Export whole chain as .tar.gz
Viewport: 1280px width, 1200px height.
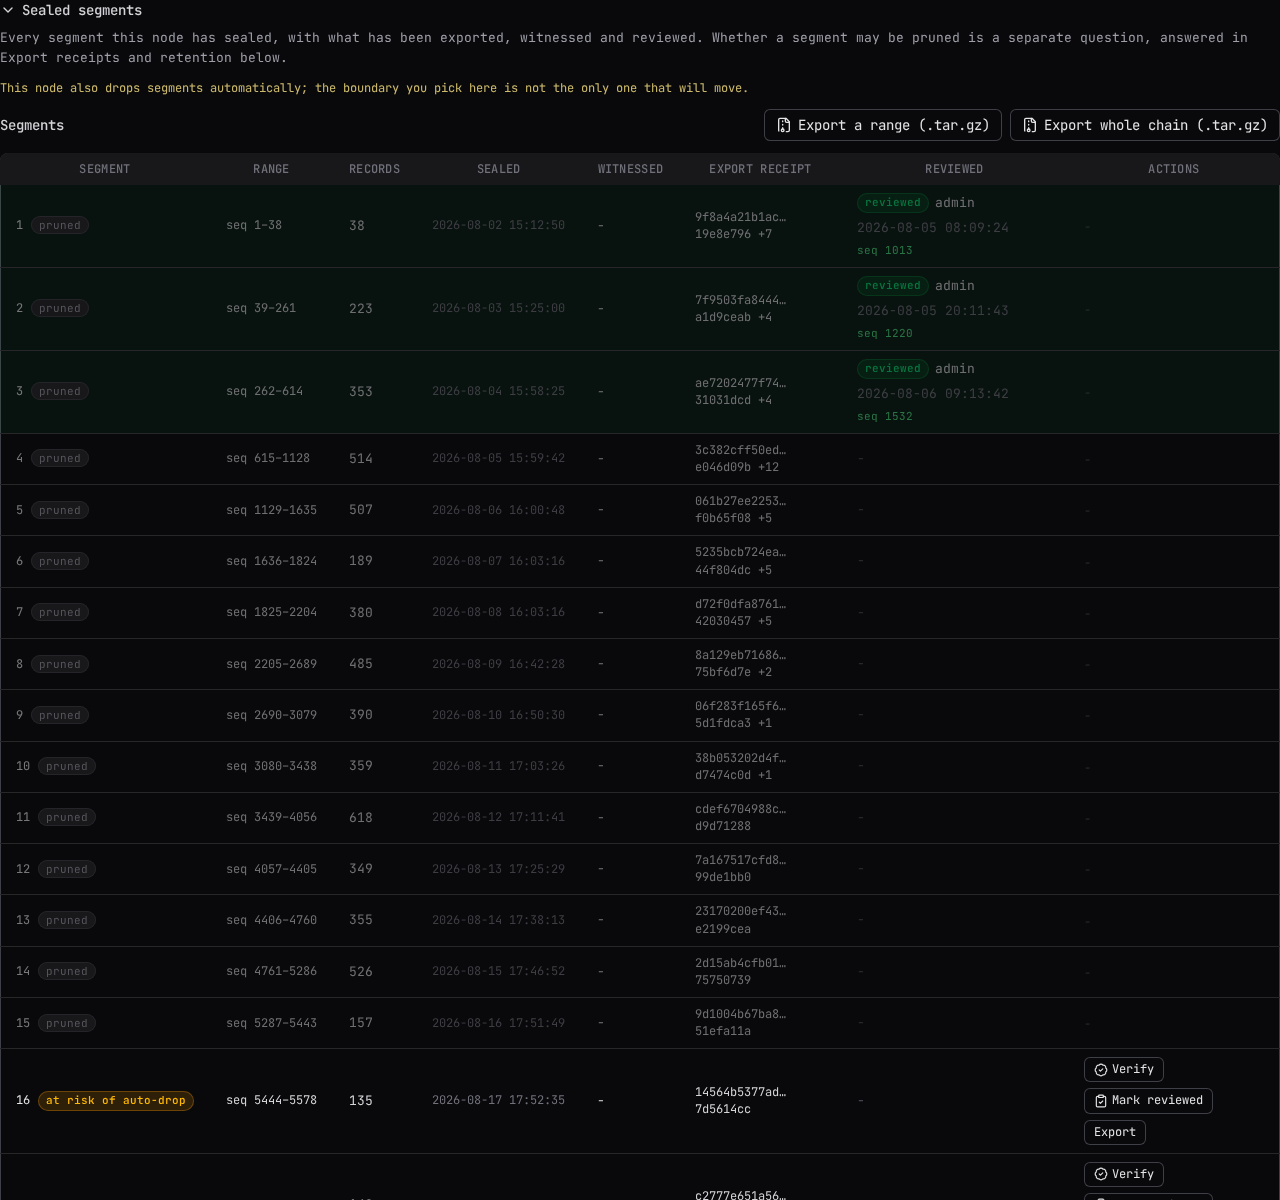coord(1145,125)
